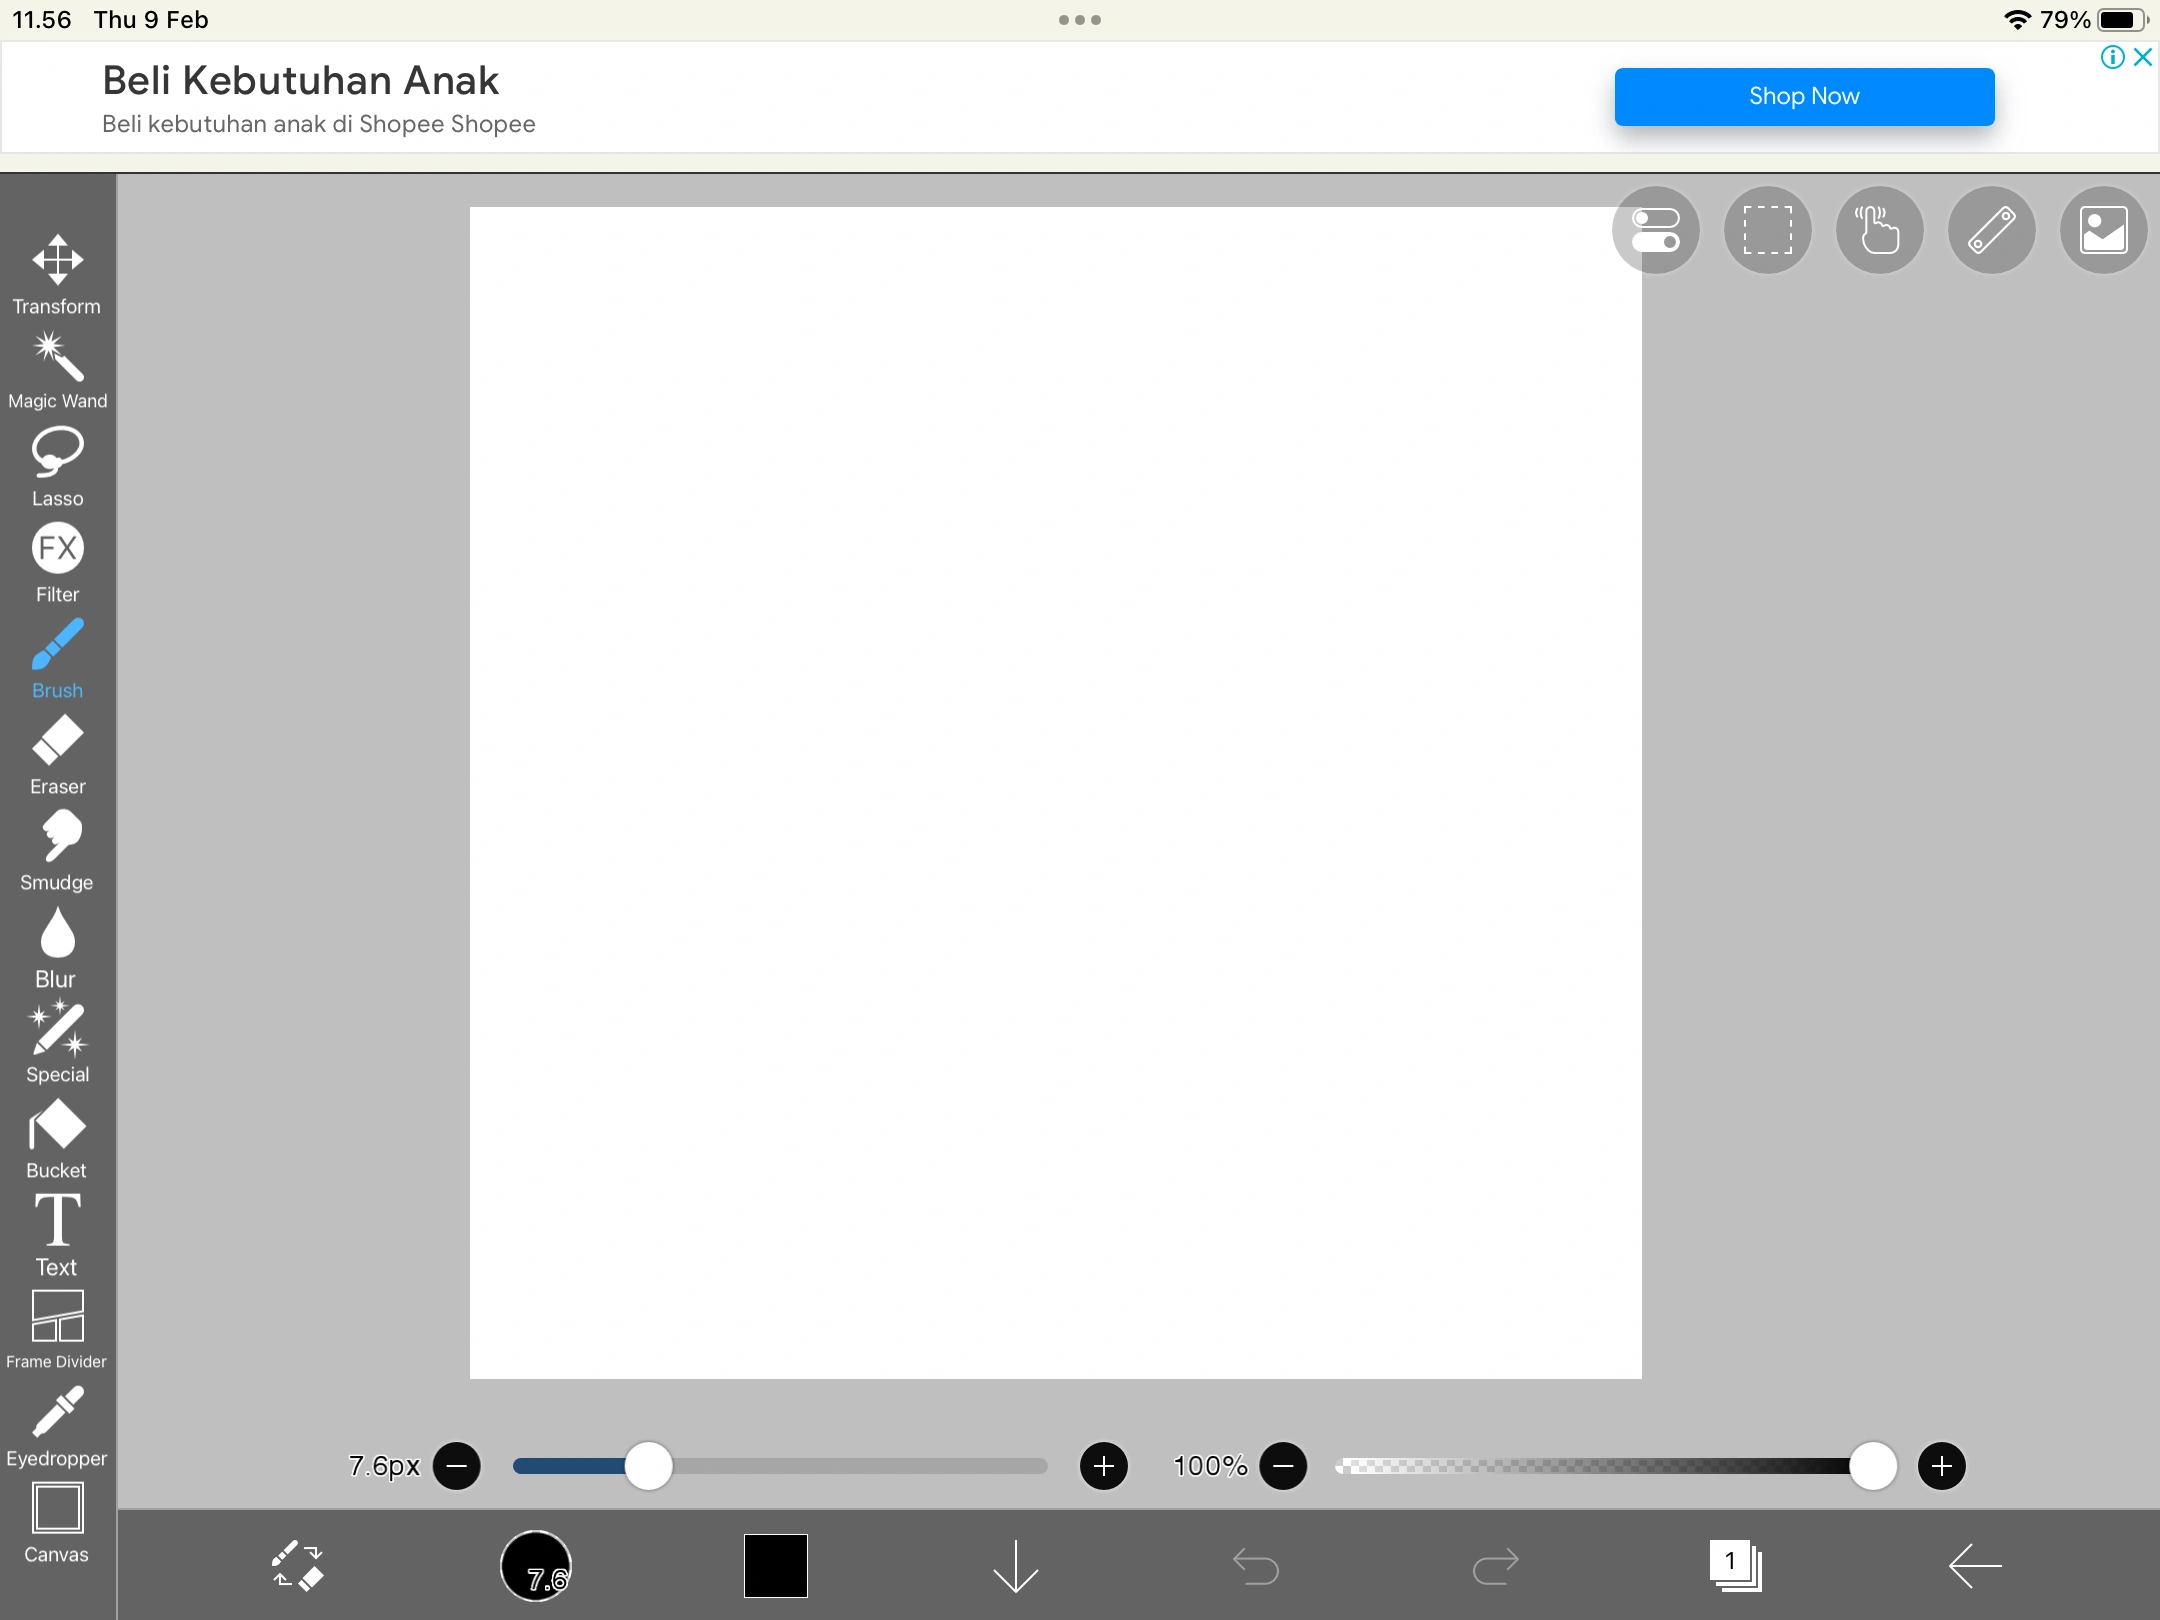Toggle the stabilizer hand-touch button
2160x1620 pixels.
tap(1879, 230)
